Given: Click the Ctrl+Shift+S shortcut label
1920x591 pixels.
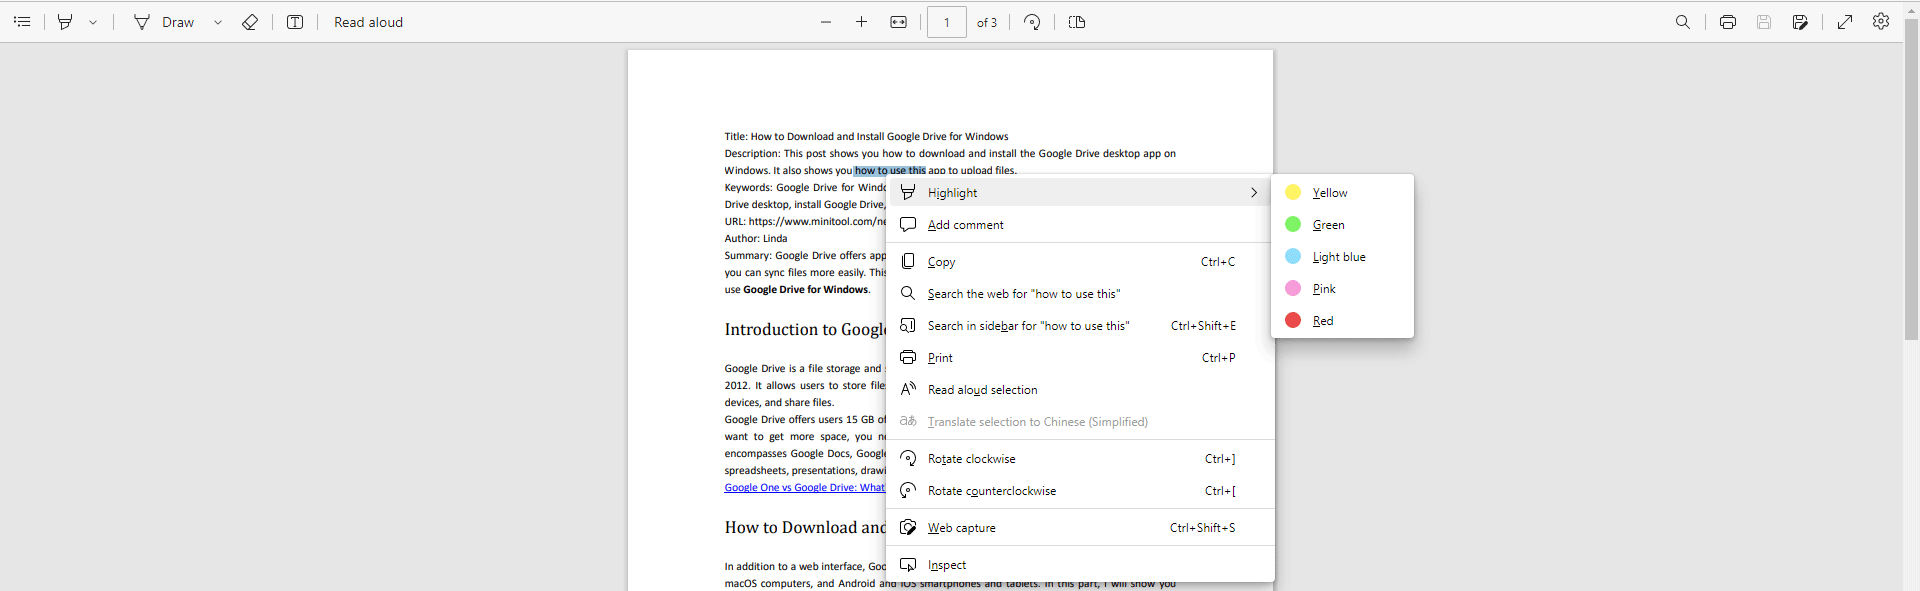Looking at the screenshot, I should 1203,528.
